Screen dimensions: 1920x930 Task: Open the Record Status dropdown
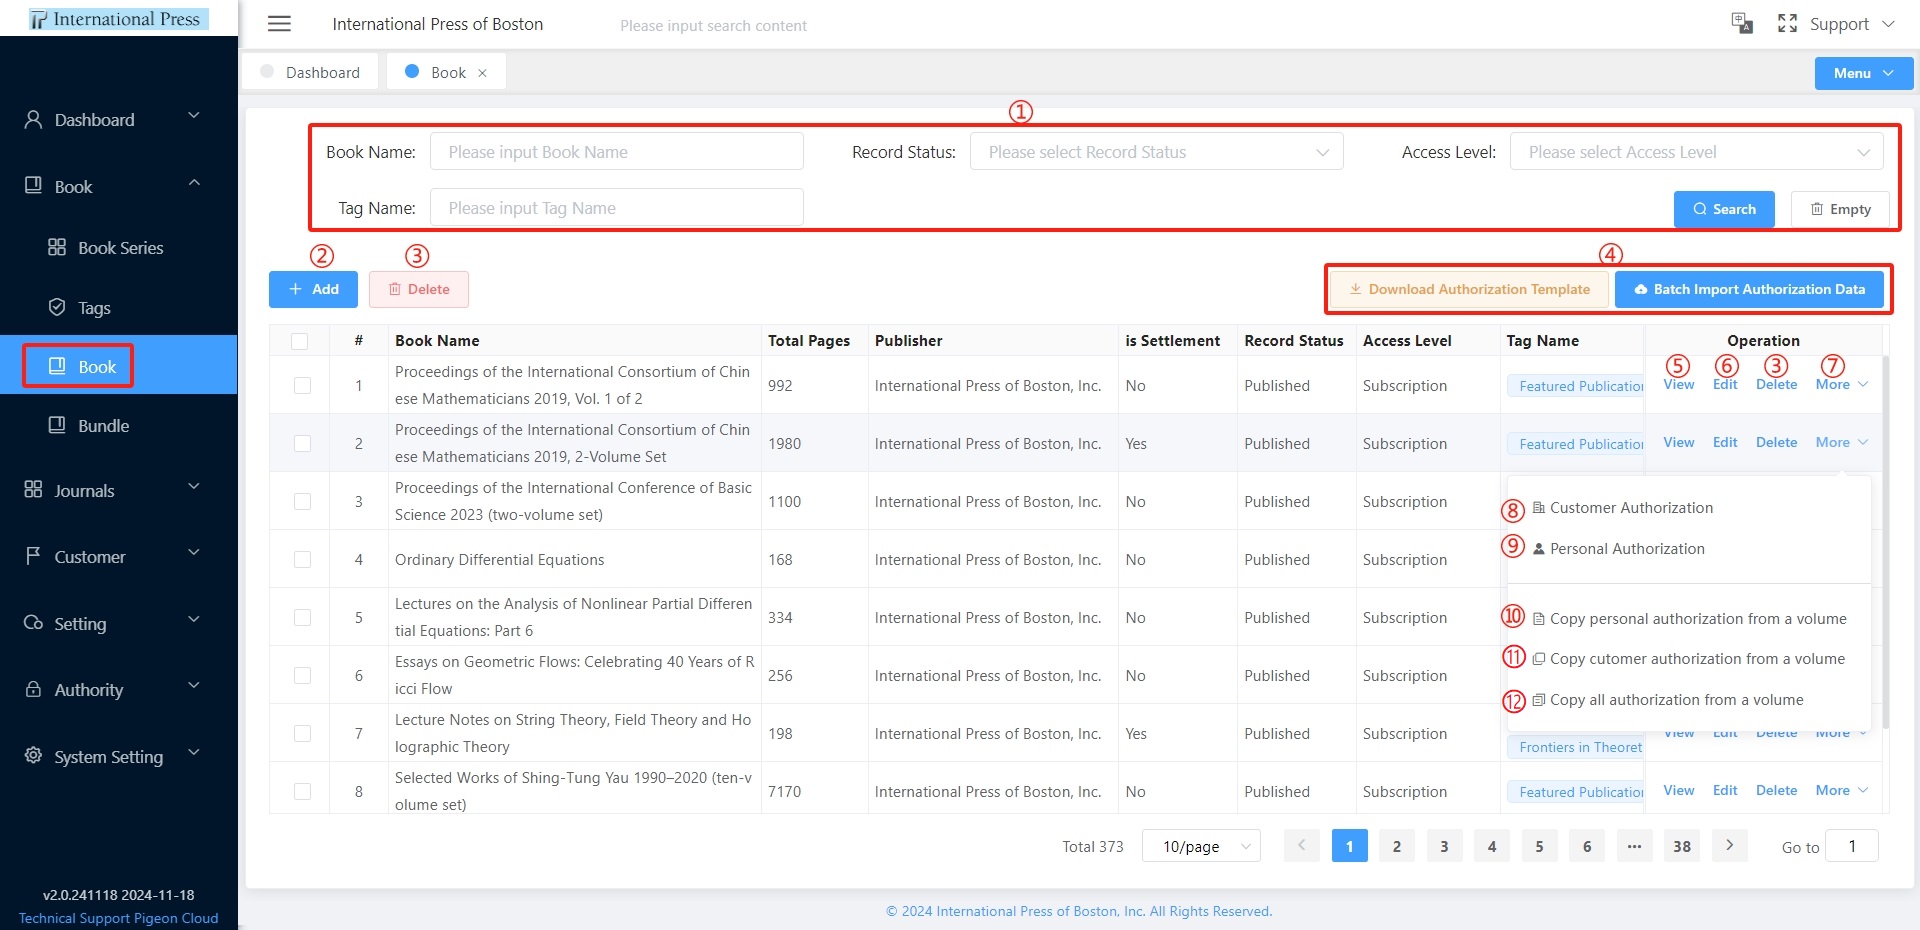point(1156,152)
